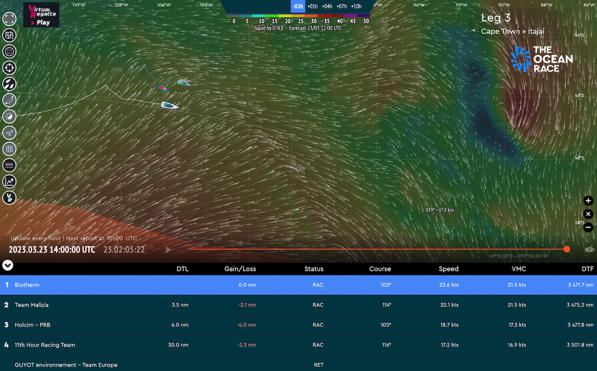Viewport: 597px width, 371px height.
Task: Click the center-on-target crosshair icon
Action: (9, 68)
